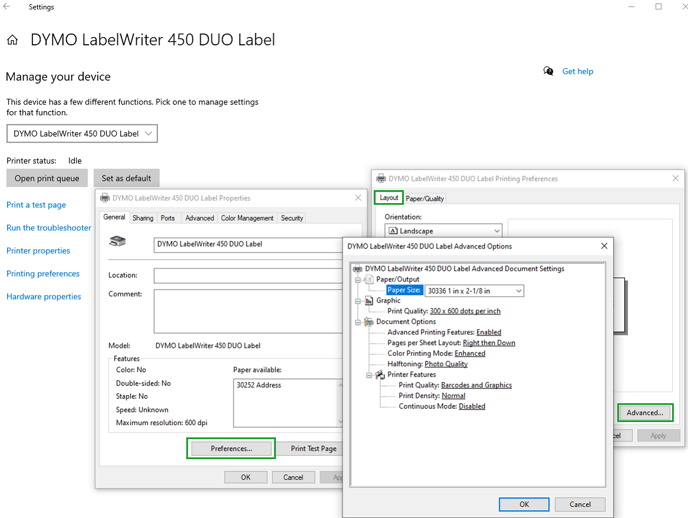Click the printer name input field
The image size is (688, 518).
[x=248, y=244]
